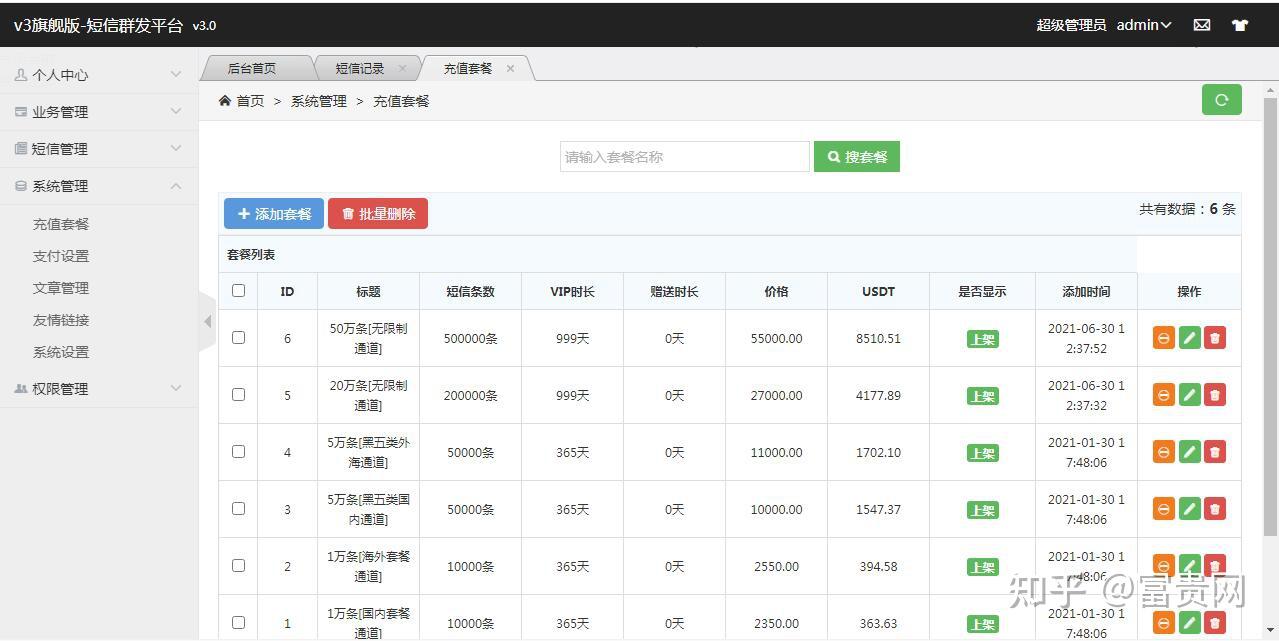Click the green refresh icon button
The image size is (1279, 641).
[x=1221, y=100]
